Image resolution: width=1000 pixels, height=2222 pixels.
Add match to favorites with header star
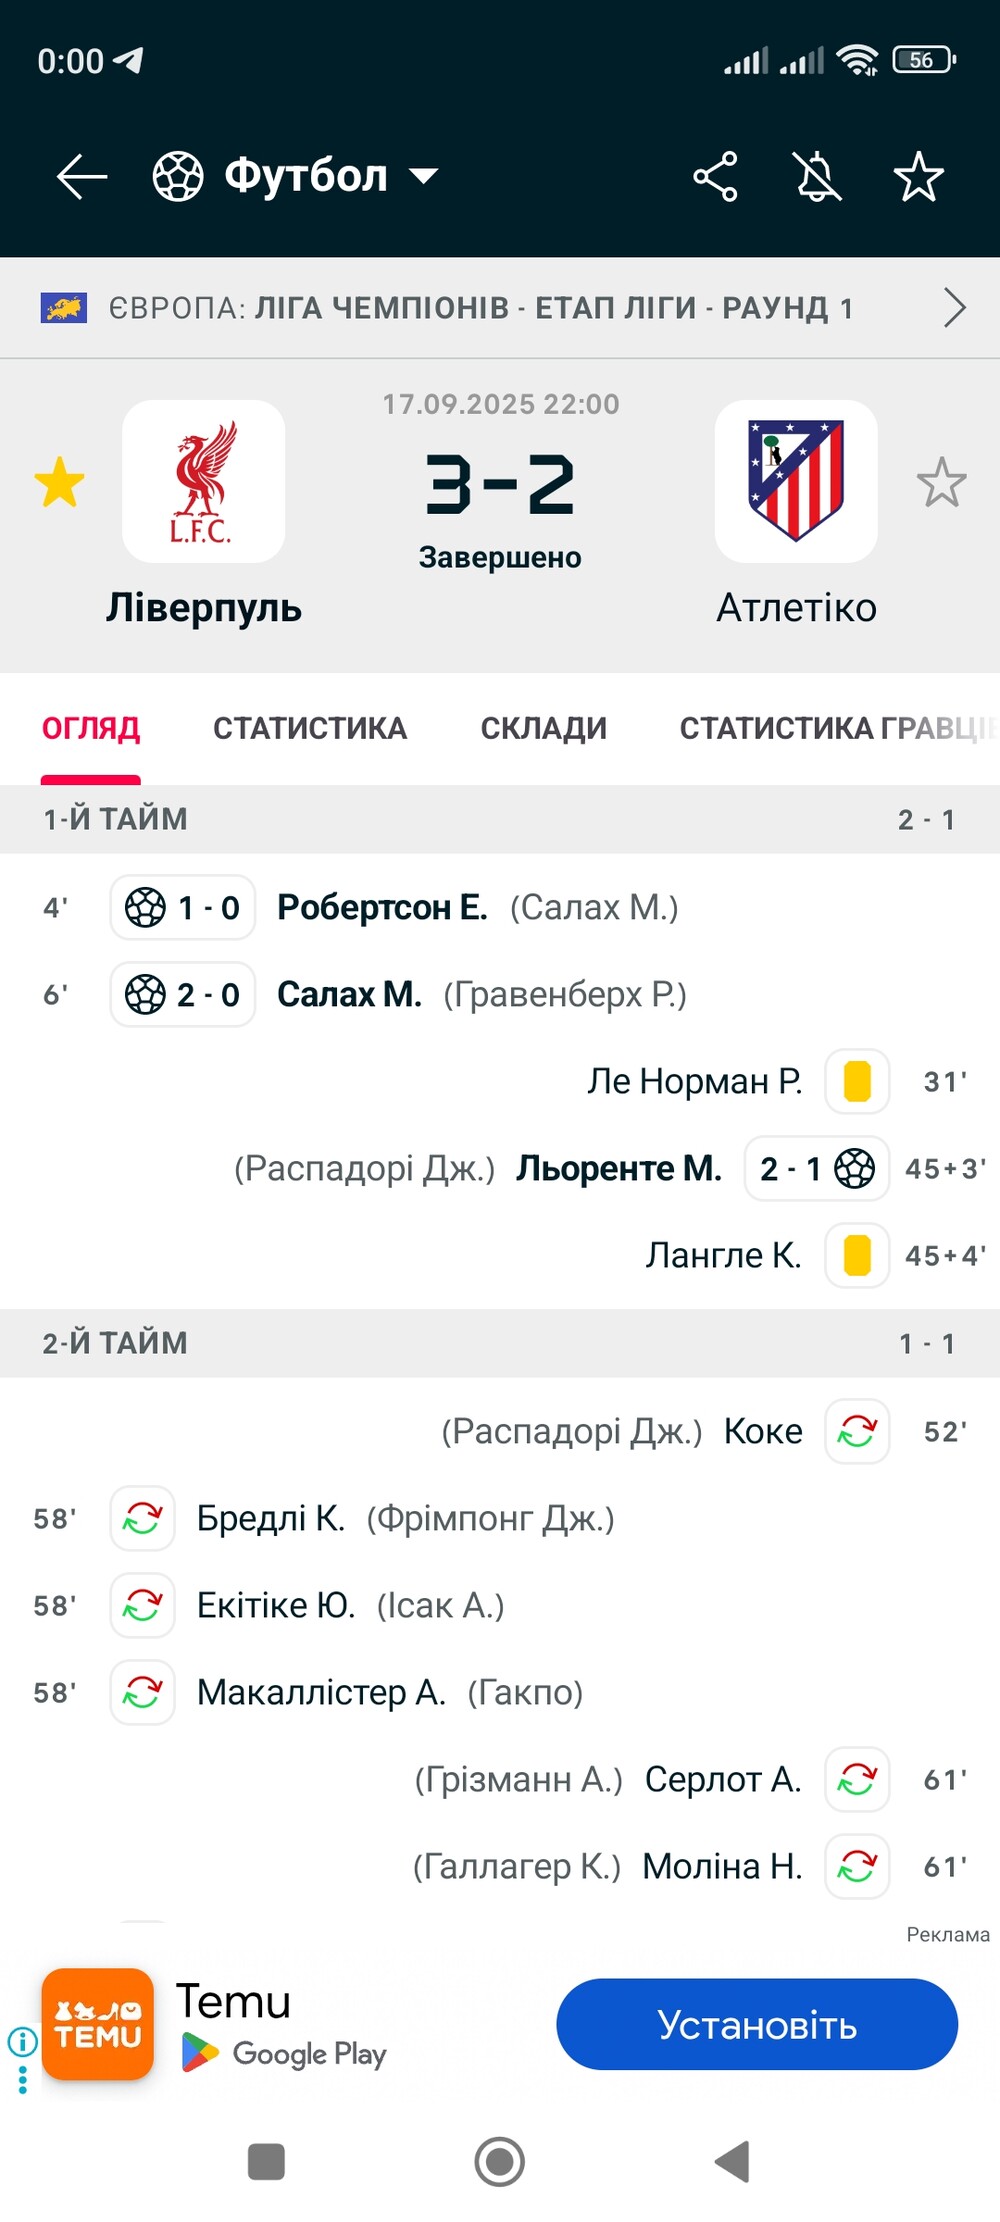coord(918,177)
